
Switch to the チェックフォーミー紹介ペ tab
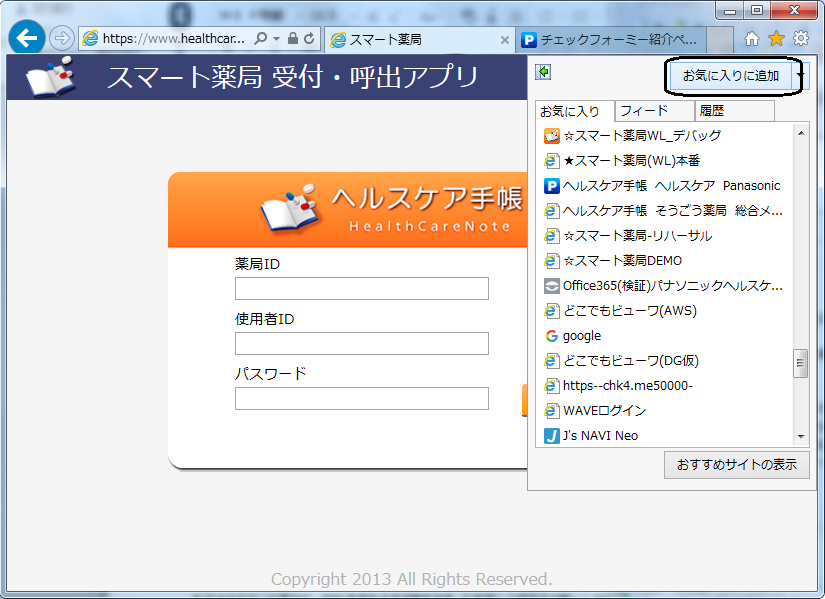click(x=610, y=39)
